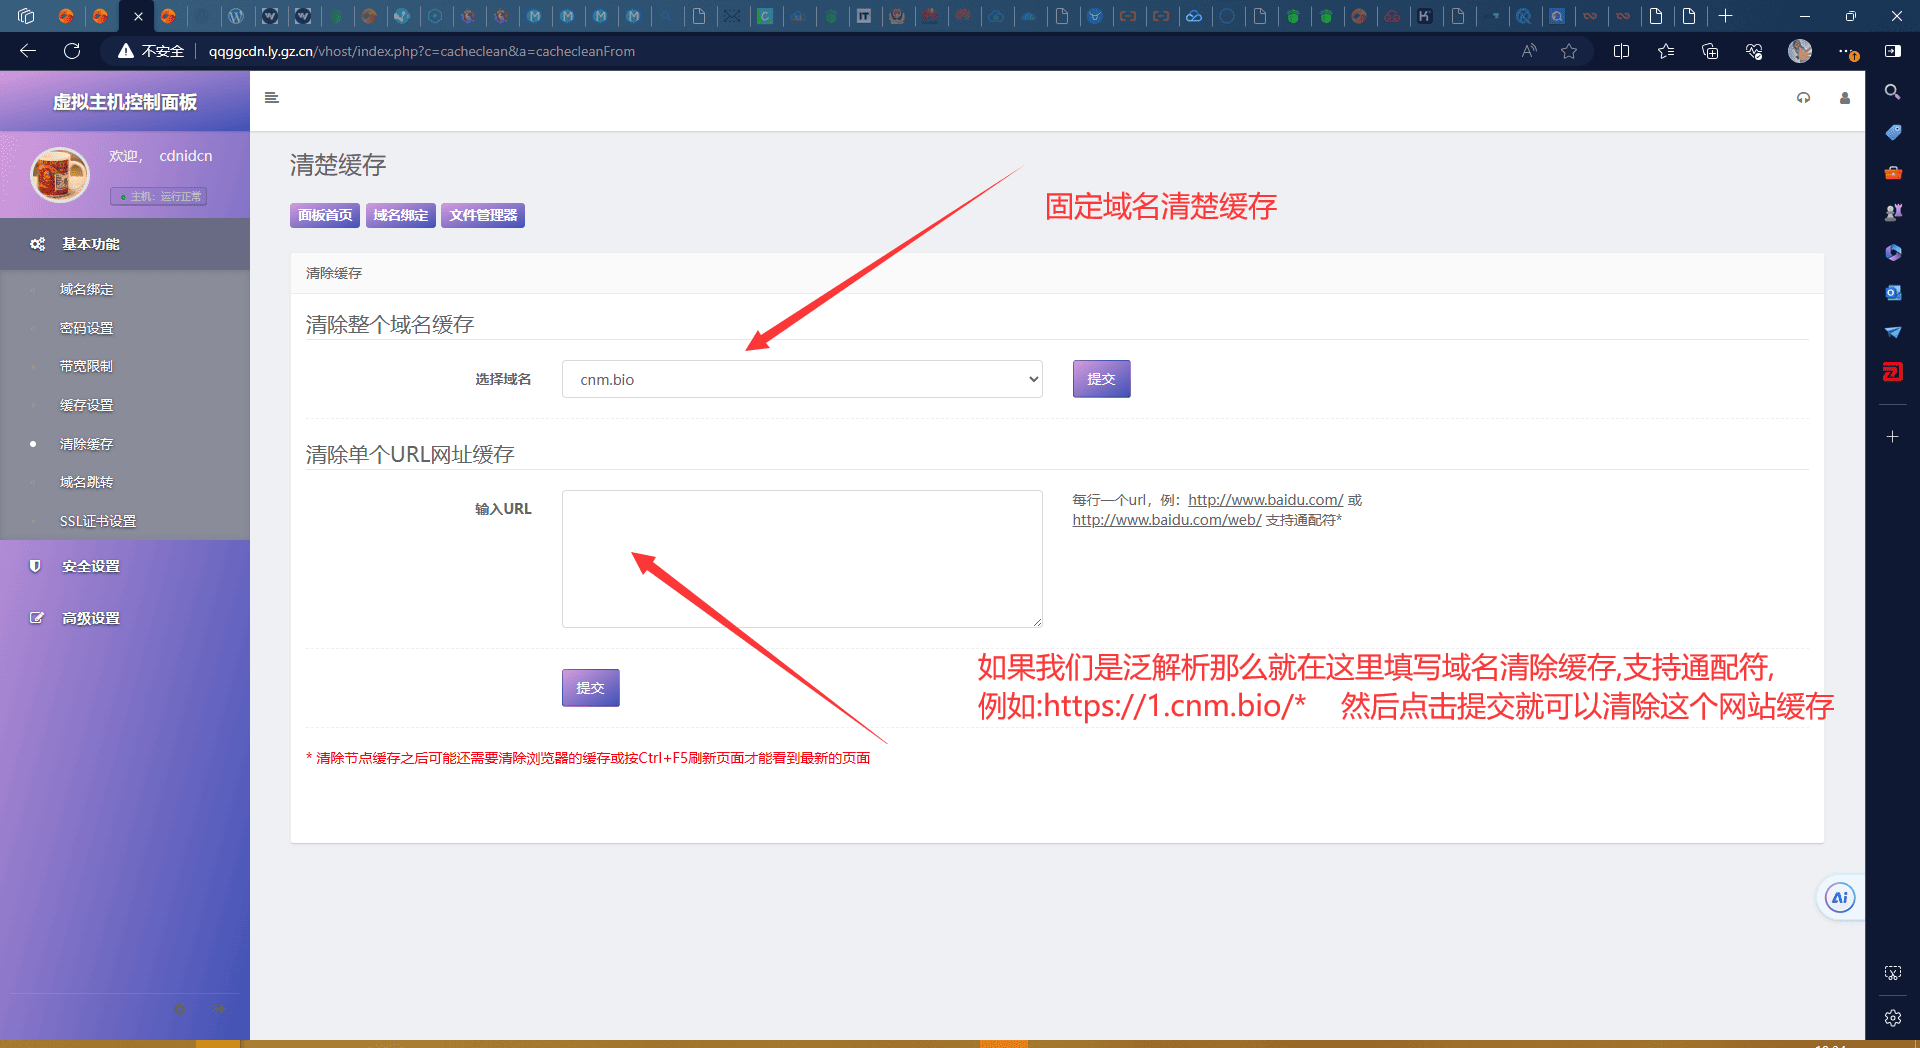Screen dimensions: 1920x1048
Task: Submit the URL cache clear 提交 button
Action: (590, 688)
